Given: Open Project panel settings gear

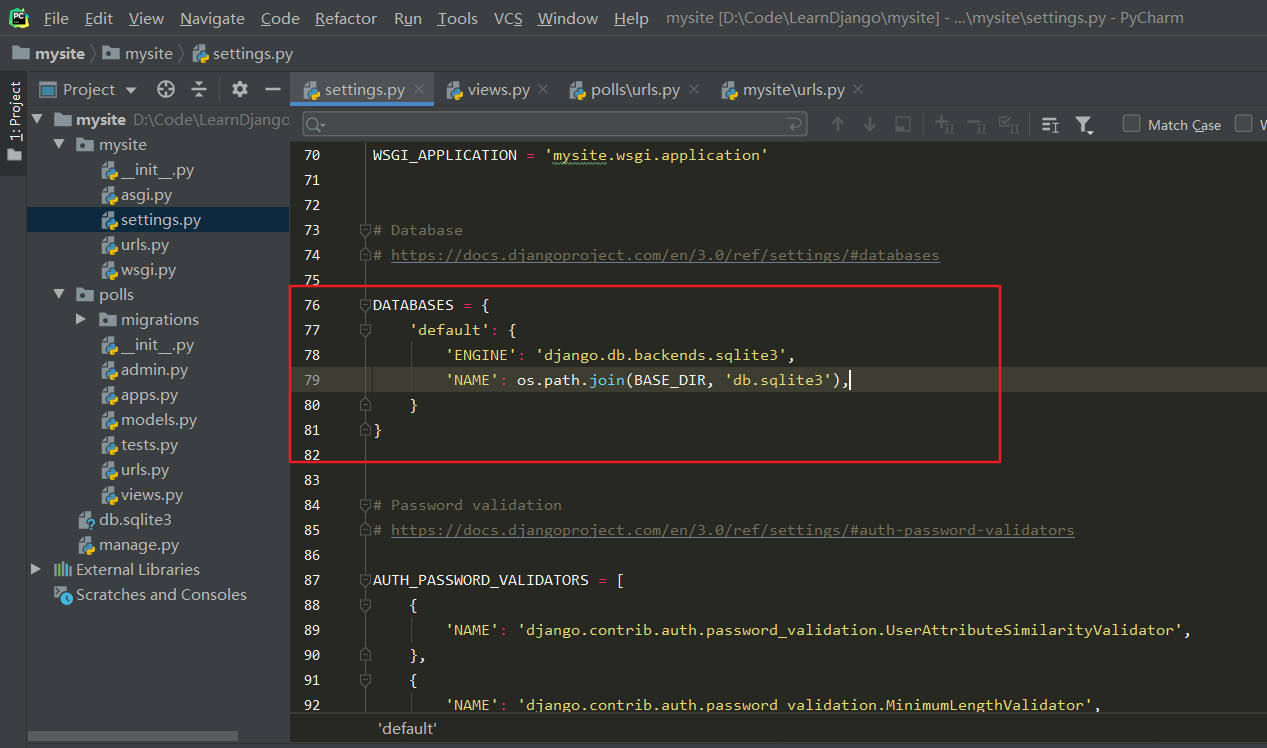Looking at the screenshot, I should [x=240, y=90].
